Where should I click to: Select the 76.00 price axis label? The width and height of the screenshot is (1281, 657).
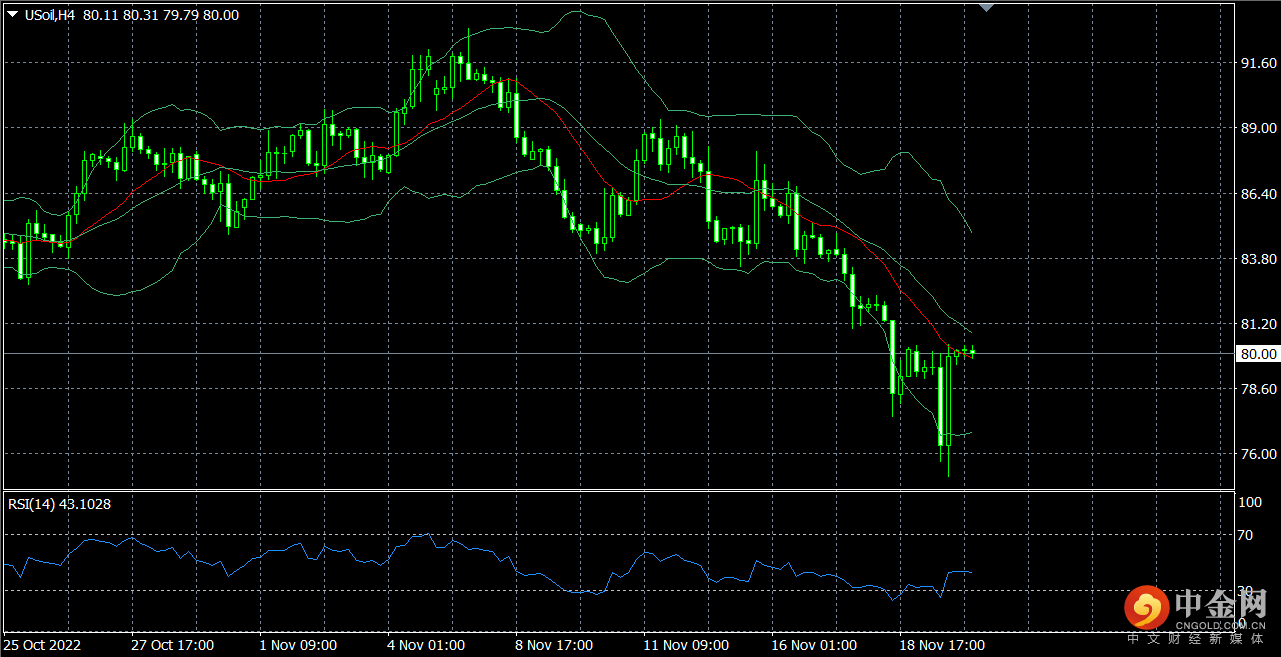tap(1258, 454)
